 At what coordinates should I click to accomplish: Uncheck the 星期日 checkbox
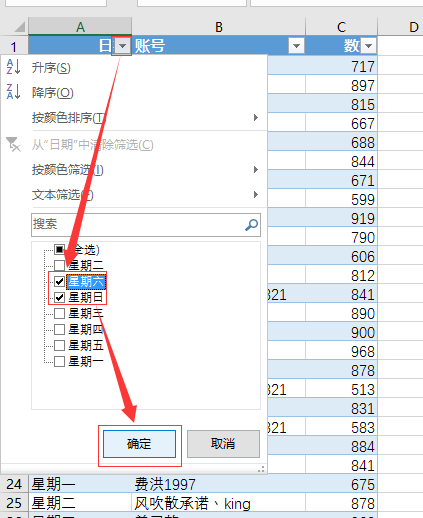coord(59,297)
